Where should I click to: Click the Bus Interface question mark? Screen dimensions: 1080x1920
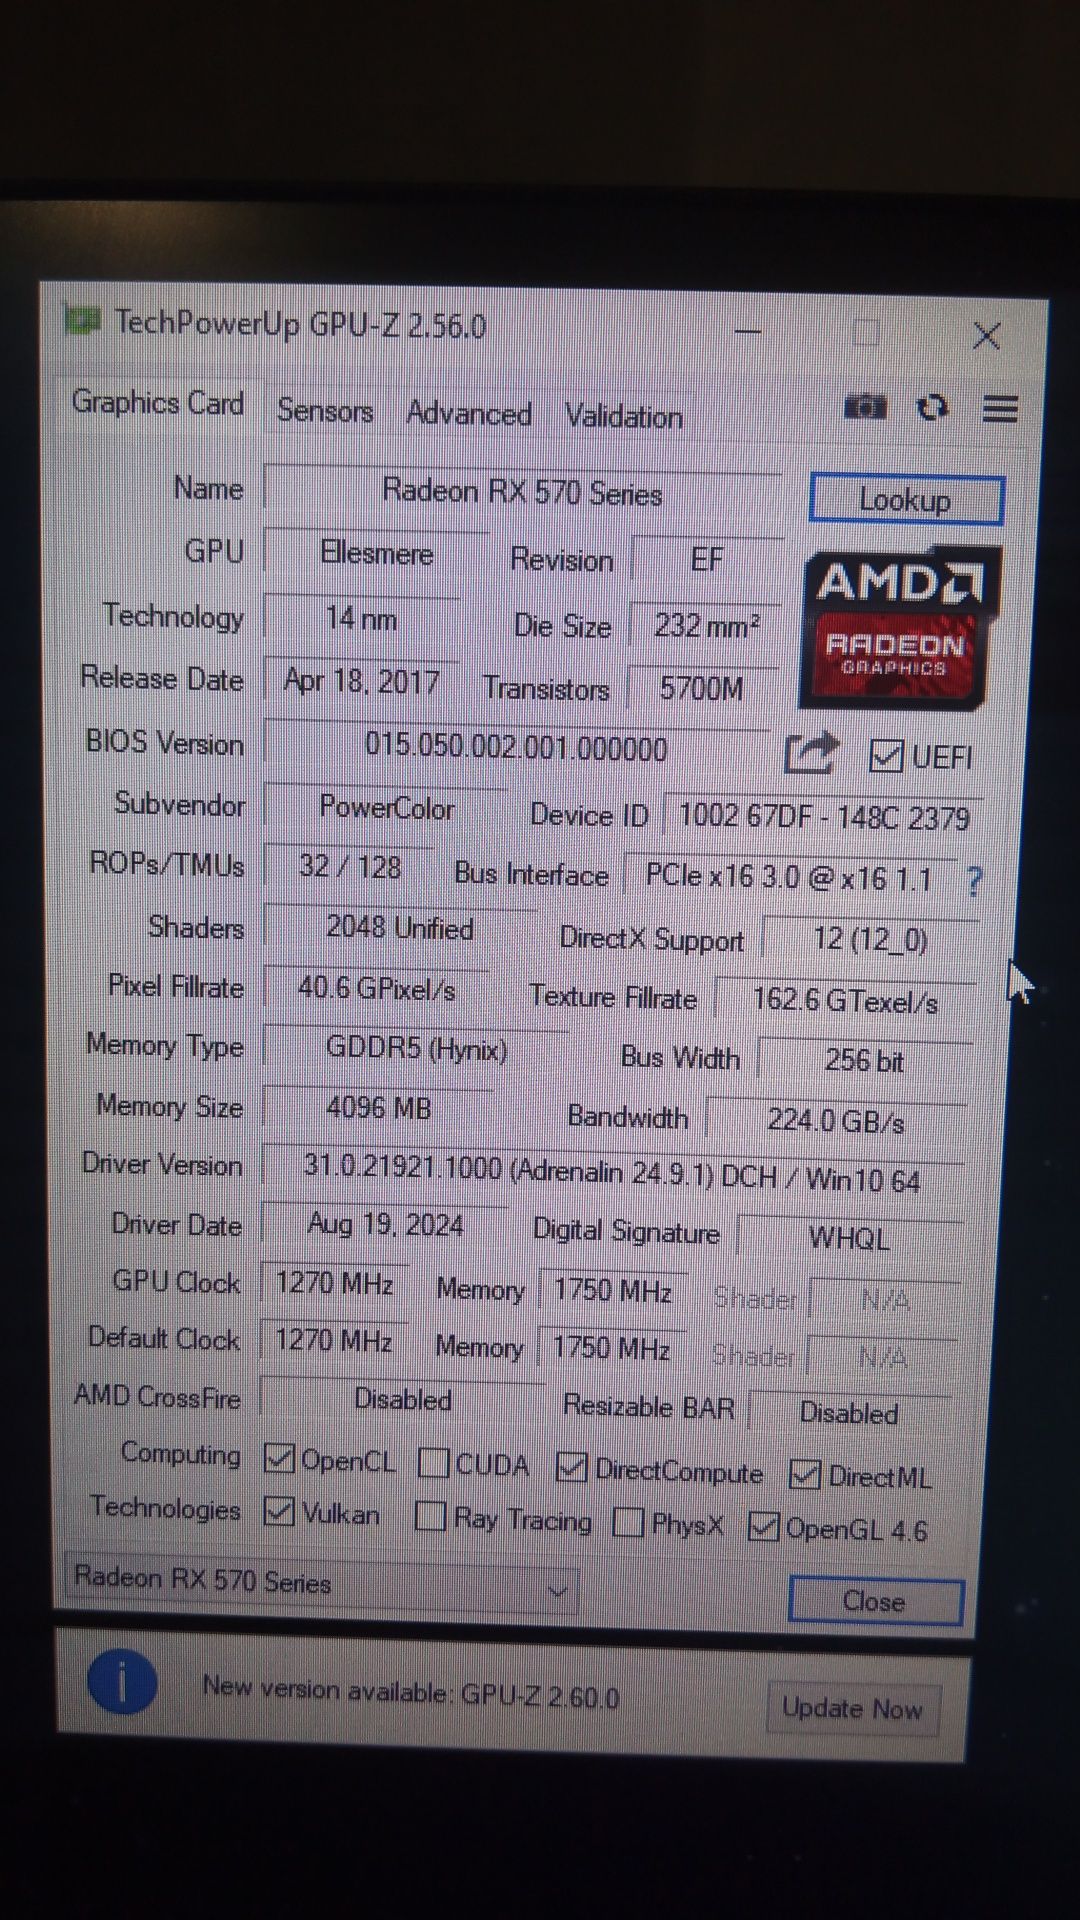[974, 881]
